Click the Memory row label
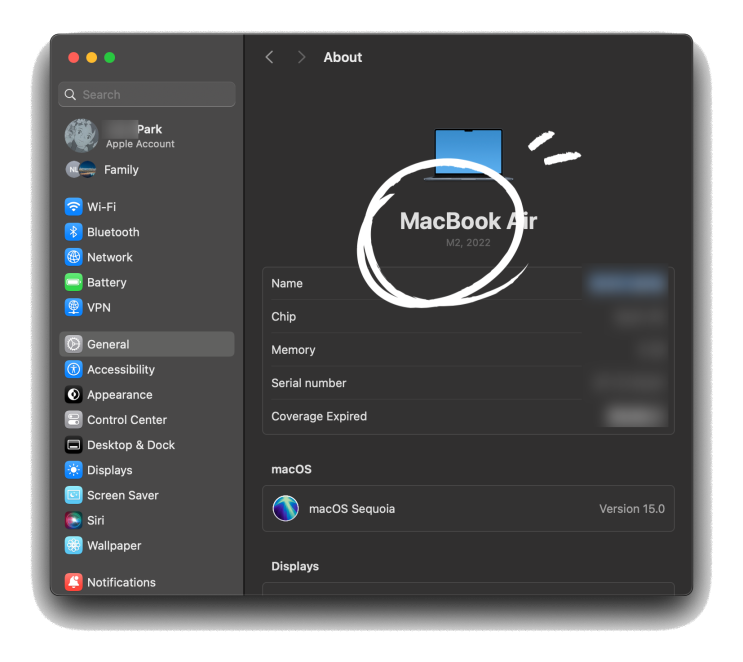Screen dimensions: 743x662 [x=293, y=350]
